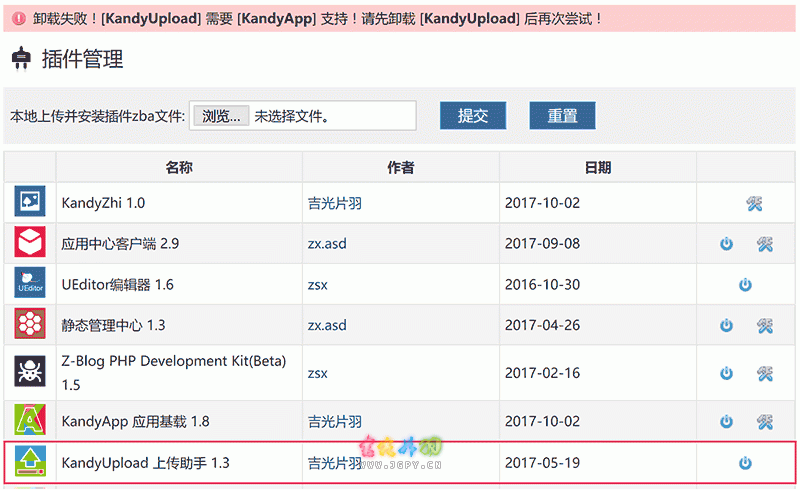Click the date 2016-10-30
Image resolution: width=800 pixels, height=490 pixels.
point(542,284)
